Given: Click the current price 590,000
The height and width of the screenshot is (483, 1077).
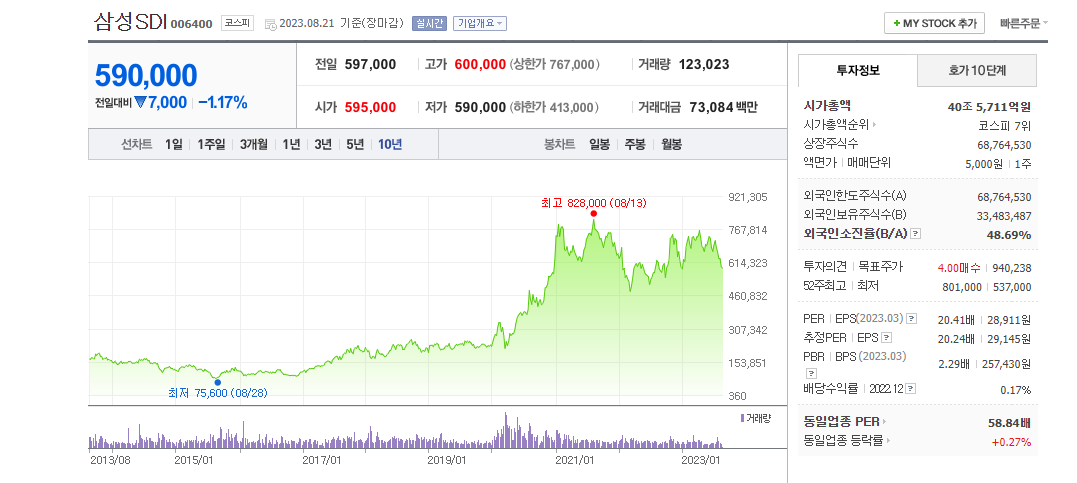Looking at the screenshot, I should click(146, 76).
